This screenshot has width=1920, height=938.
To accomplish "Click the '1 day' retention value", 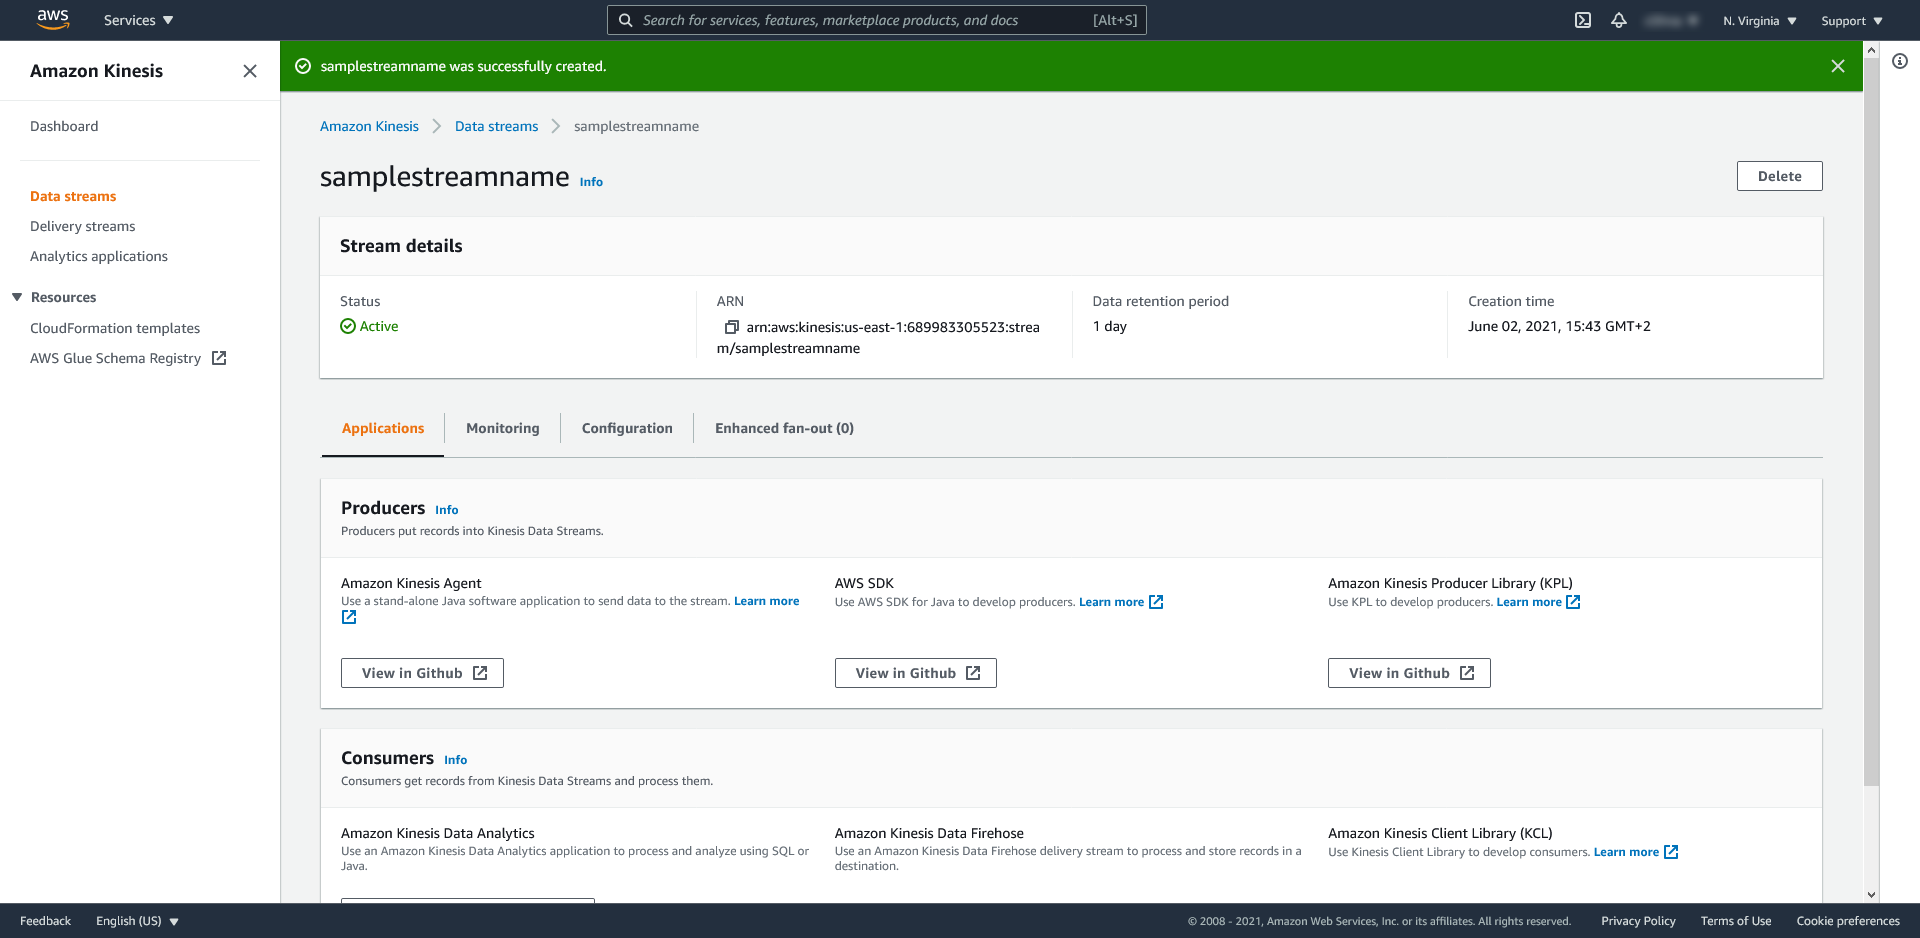I will point(1110,326).
